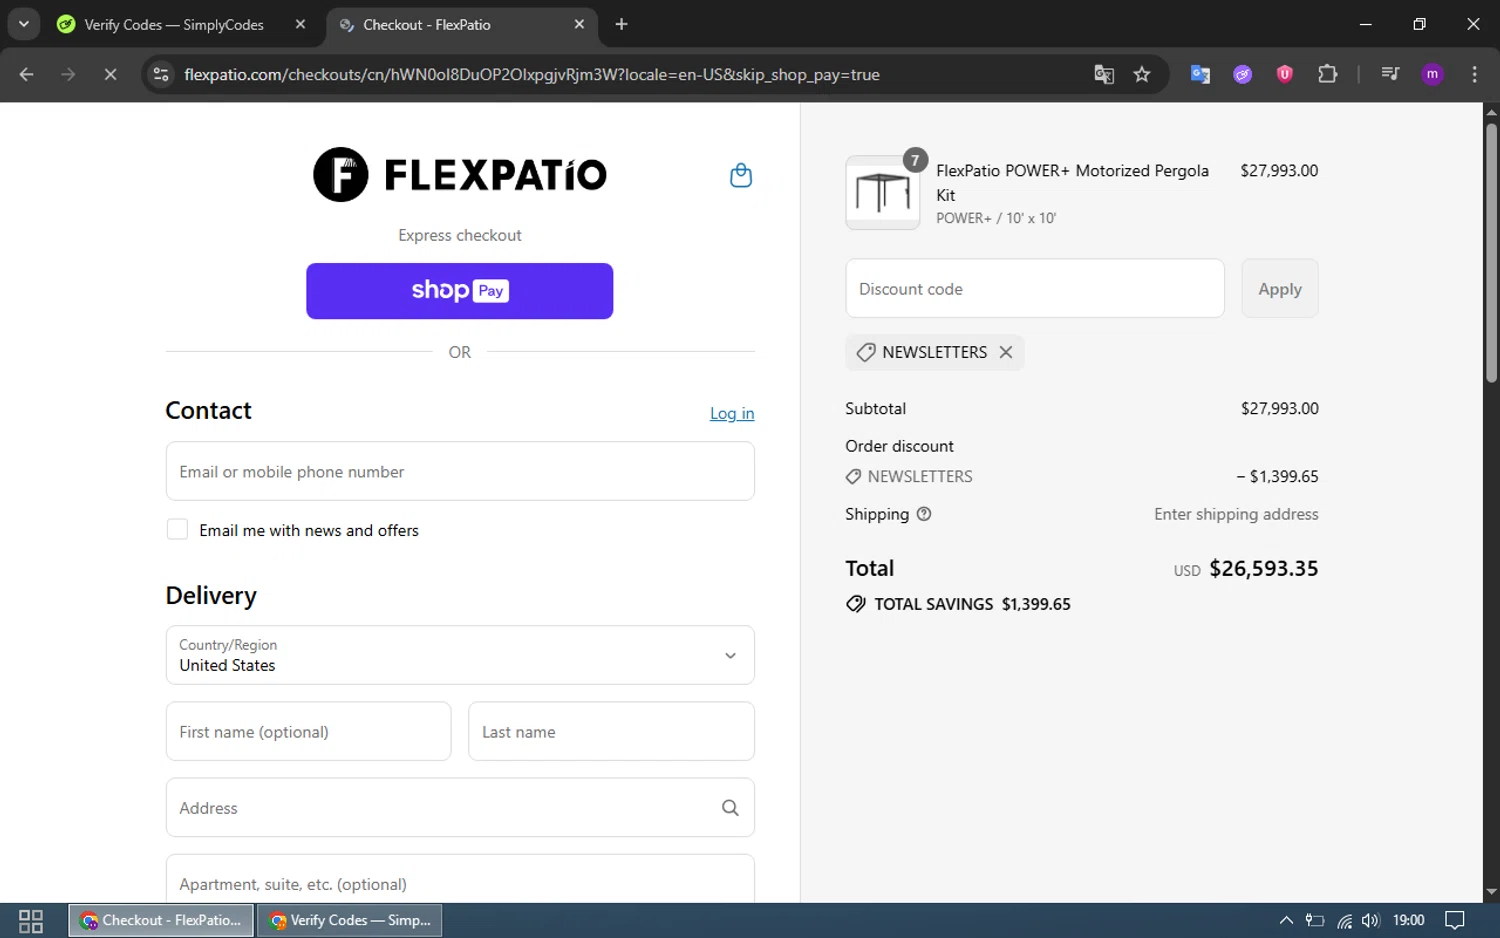Enable Email me with news and offers

click(x=177, y=529)
